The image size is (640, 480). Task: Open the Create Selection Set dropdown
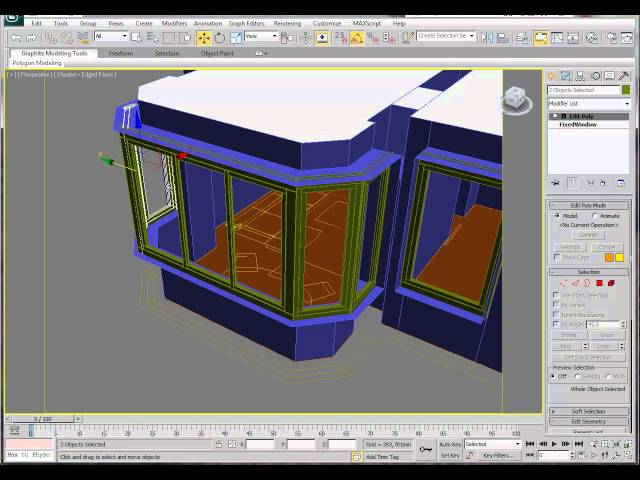click(x=446, y=36)
